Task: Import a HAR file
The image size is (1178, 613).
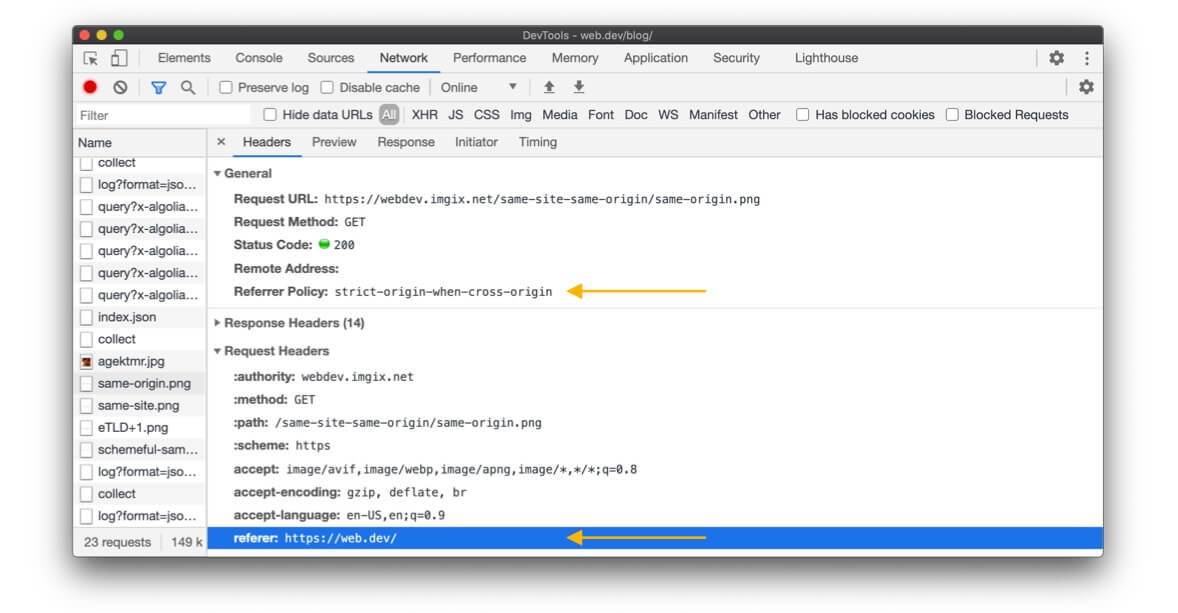Action: [x=549, y=88]
